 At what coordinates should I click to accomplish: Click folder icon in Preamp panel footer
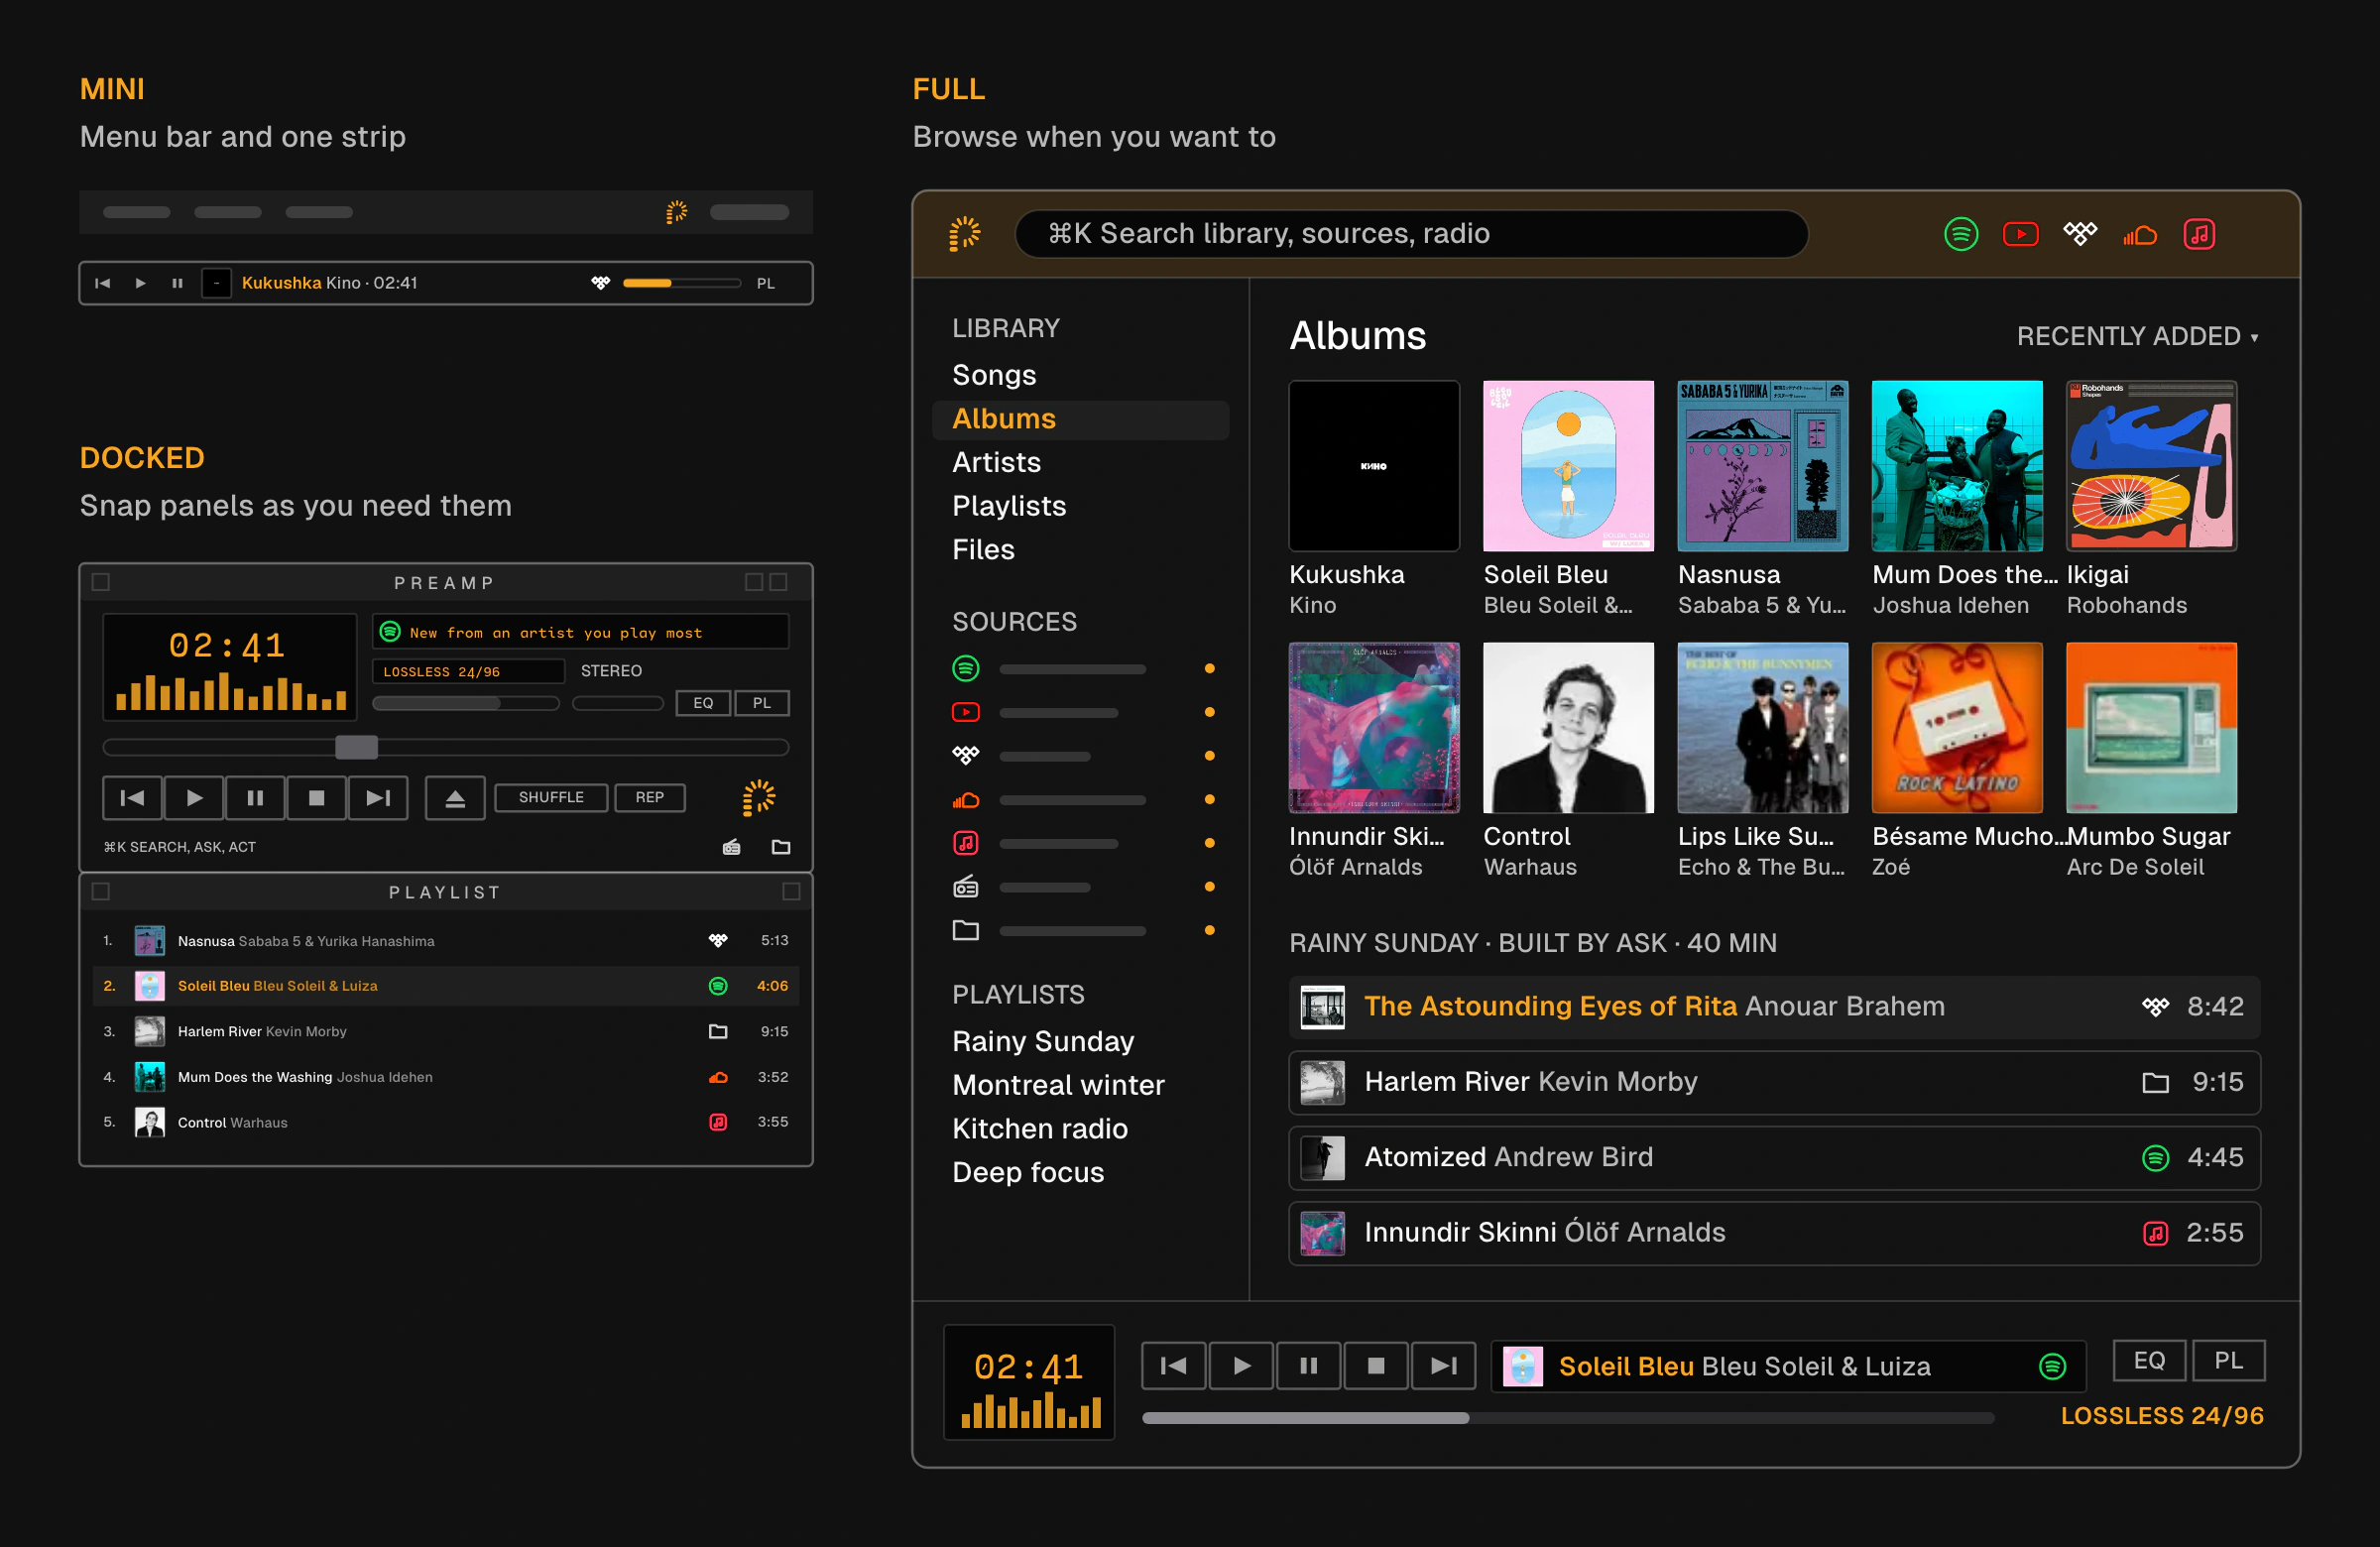click(x=781, y=847)
